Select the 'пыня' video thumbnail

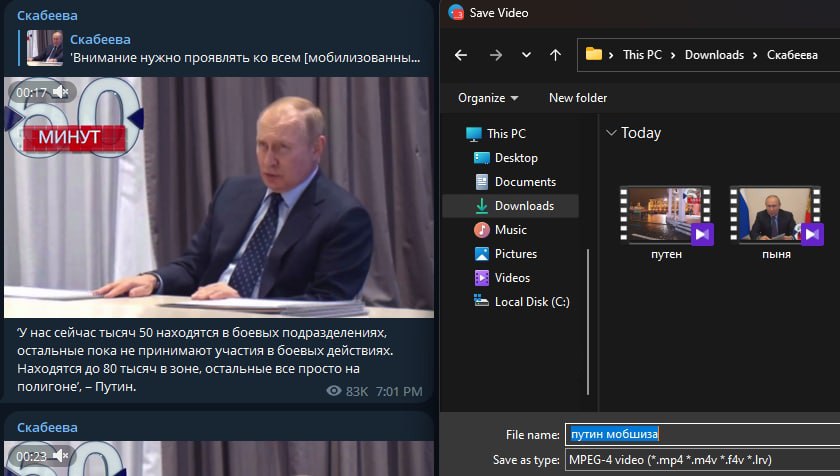(x=776, y=215)
